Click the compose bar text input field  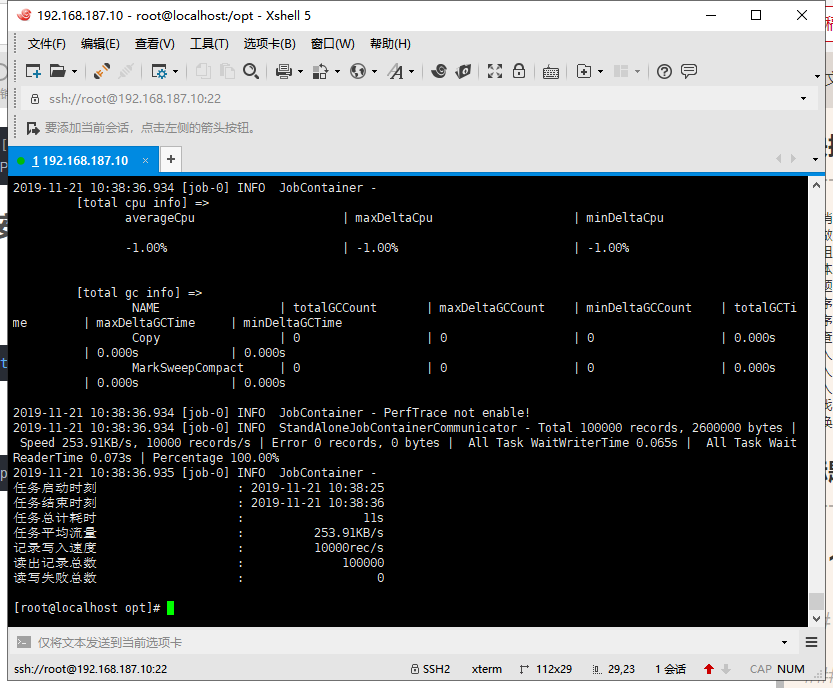404,642
